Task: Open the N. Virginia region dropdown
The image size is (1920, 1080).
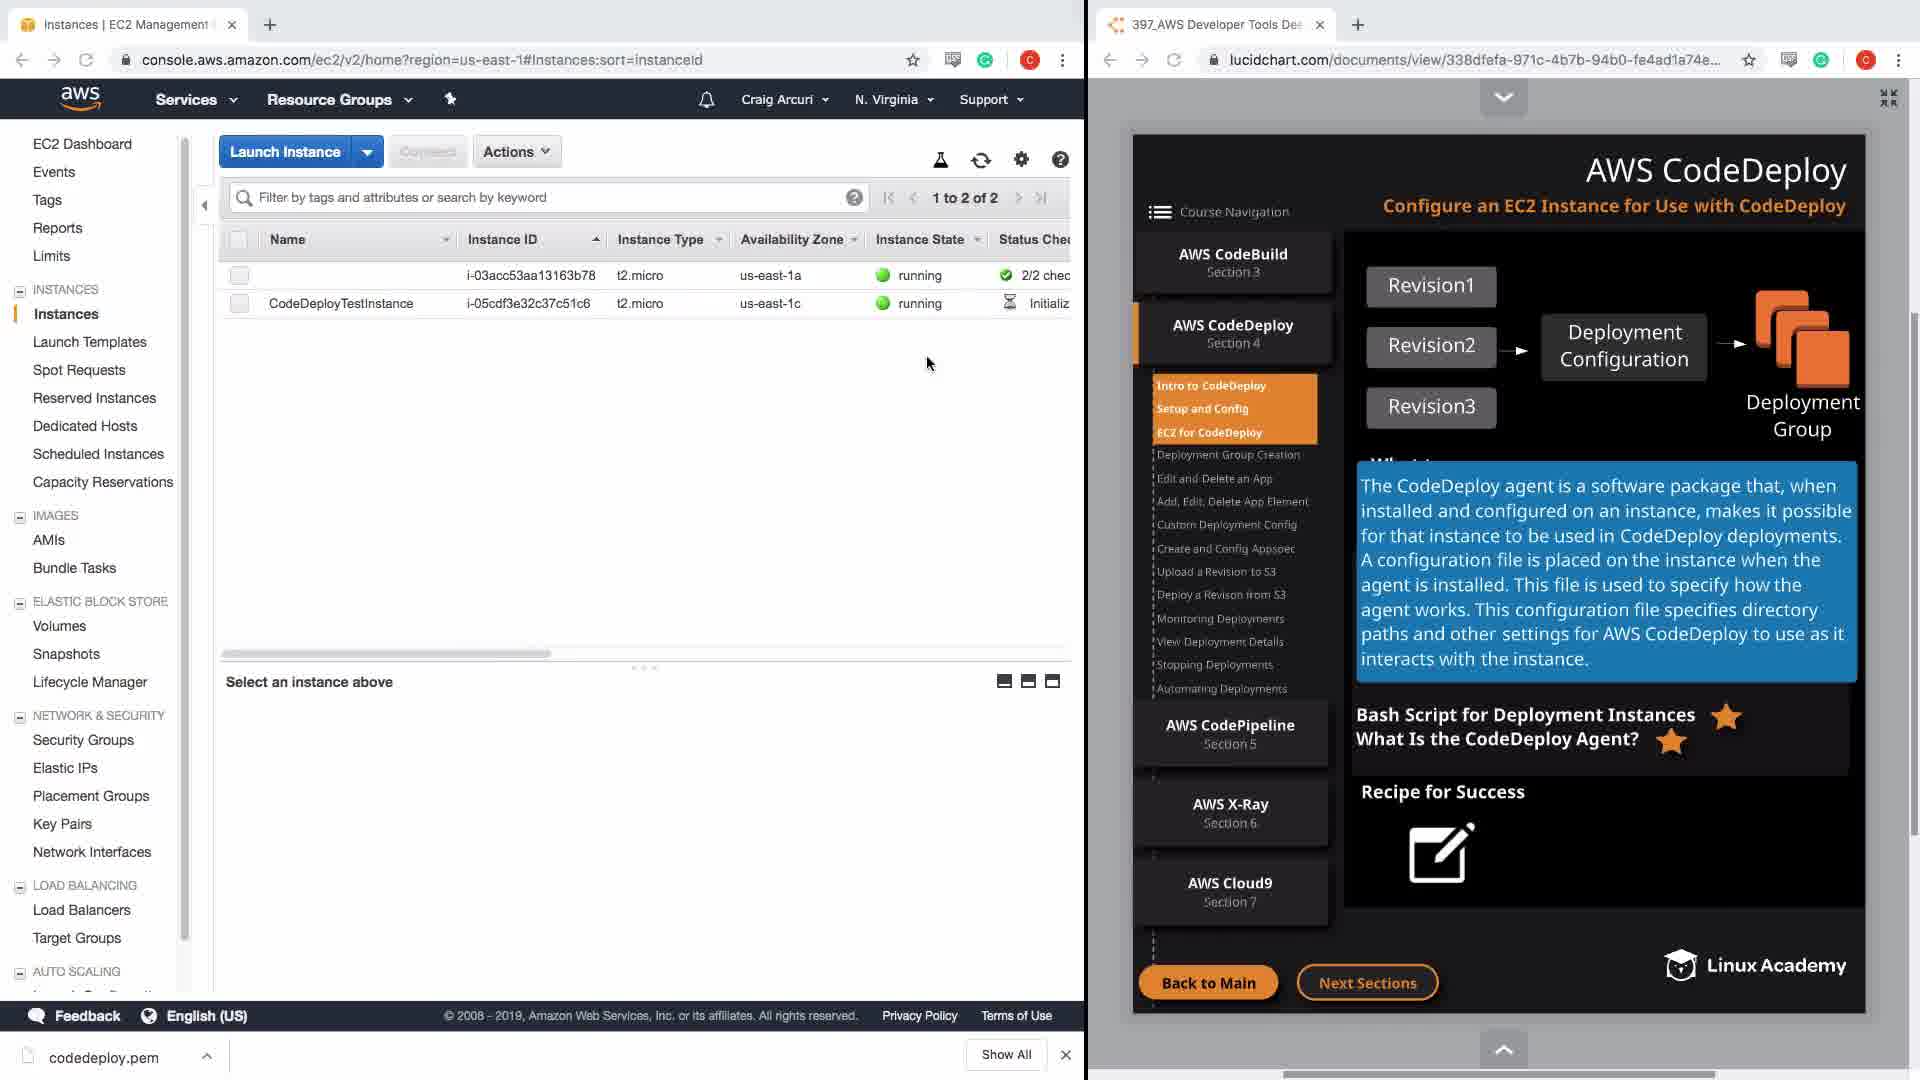Action: click(894, 100)
